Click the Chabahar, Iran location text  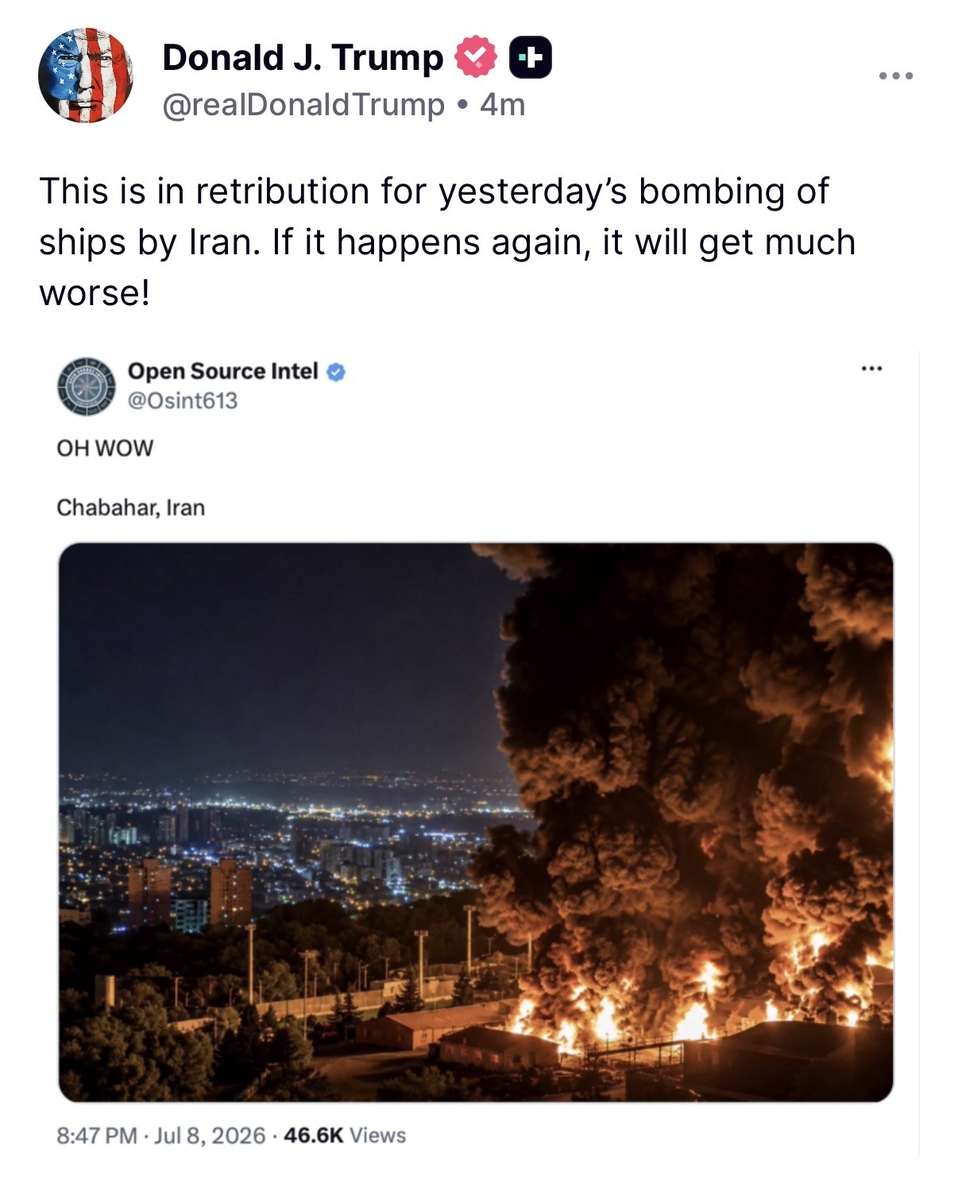[131, 507]
